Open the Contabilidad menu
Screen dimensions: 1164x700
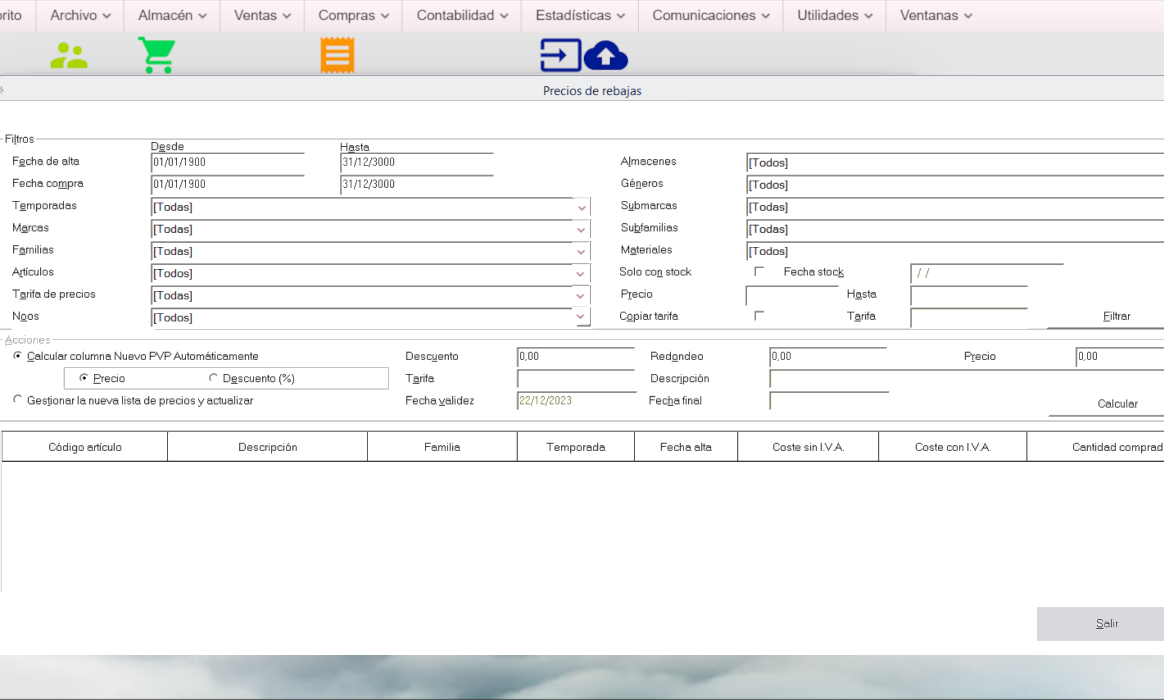462,15
